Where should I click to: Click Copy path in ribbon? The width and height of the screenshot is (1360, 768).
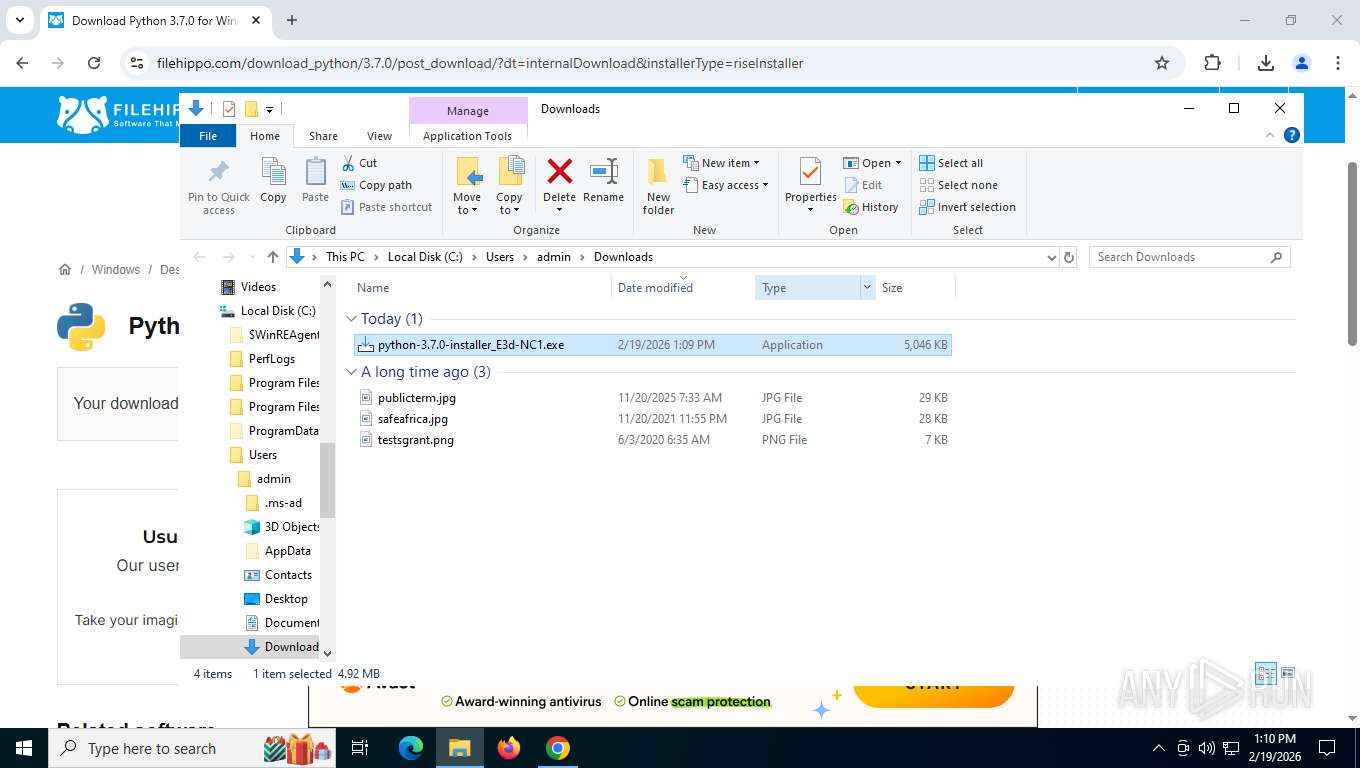[x=376, y=185]
